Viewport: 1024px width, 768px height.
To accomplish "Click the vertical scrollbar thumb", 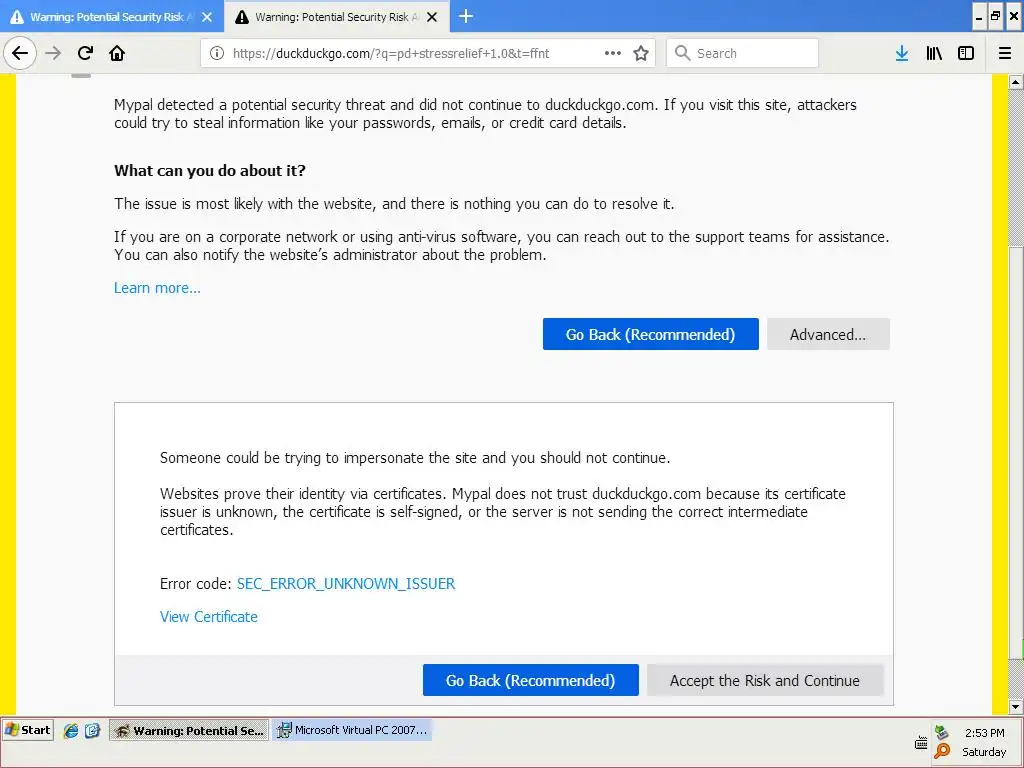I will [x=1016, y=453].
